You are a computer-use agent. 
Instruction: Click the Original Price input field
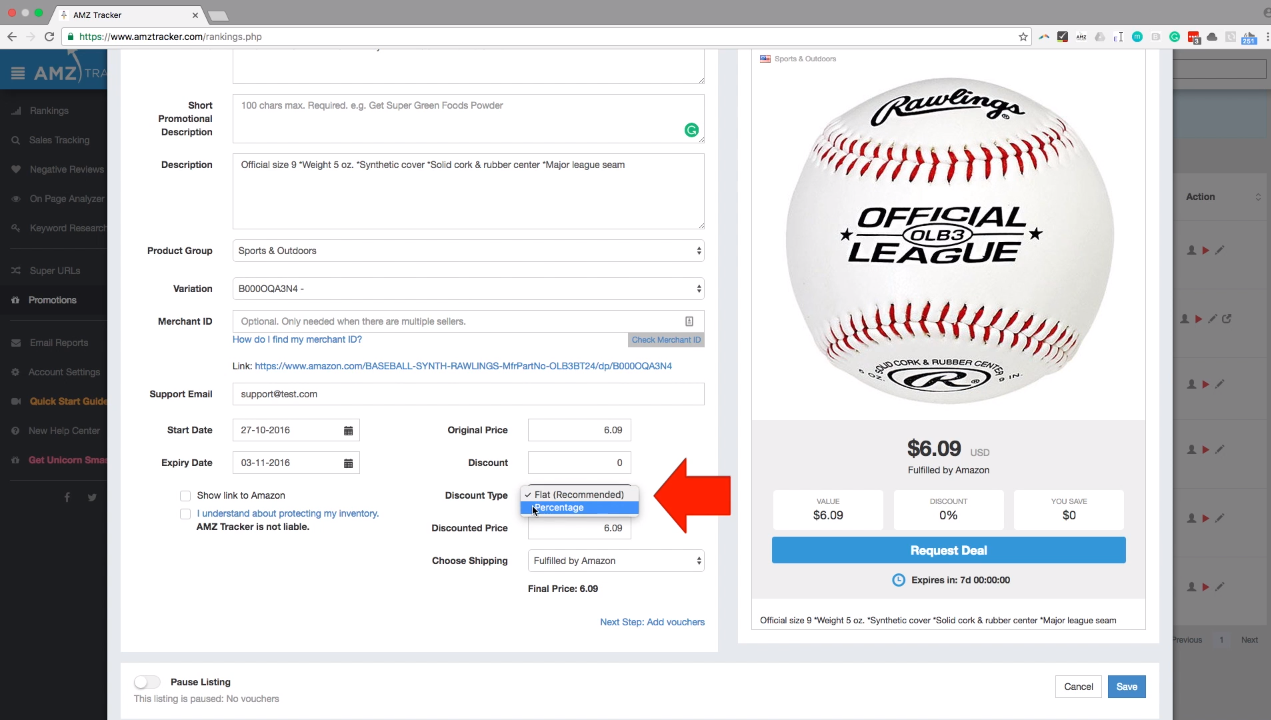(579, 430)
